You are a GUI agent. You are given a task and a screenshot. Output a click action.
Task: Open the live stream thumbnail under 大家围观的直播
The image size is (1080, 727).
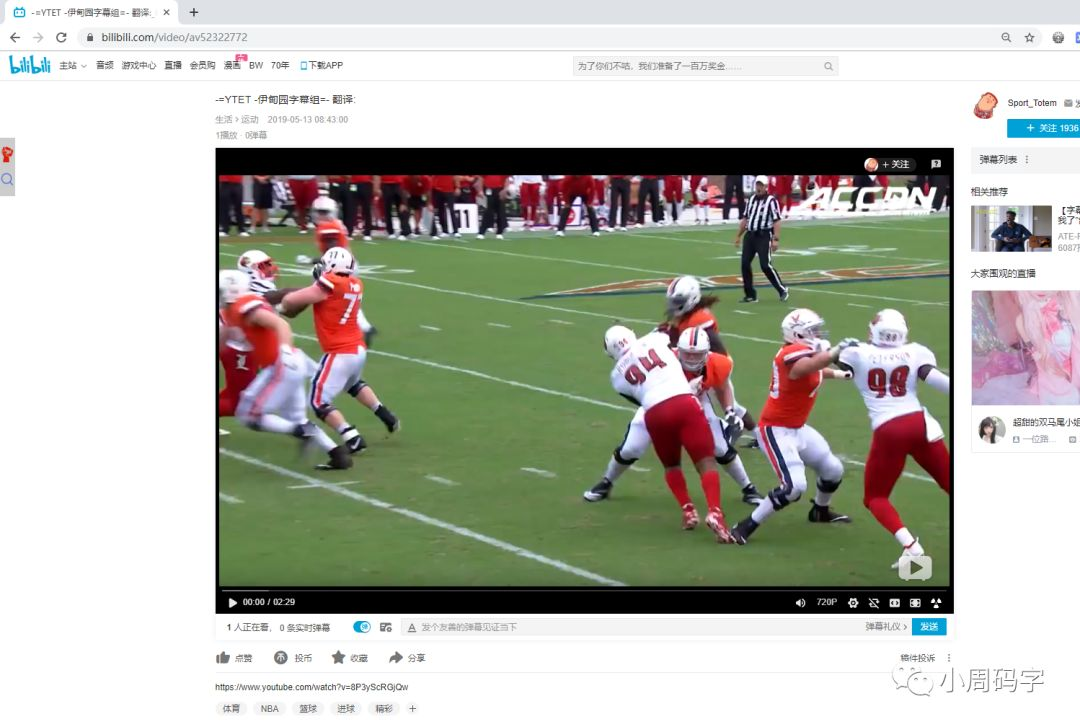1026,347
